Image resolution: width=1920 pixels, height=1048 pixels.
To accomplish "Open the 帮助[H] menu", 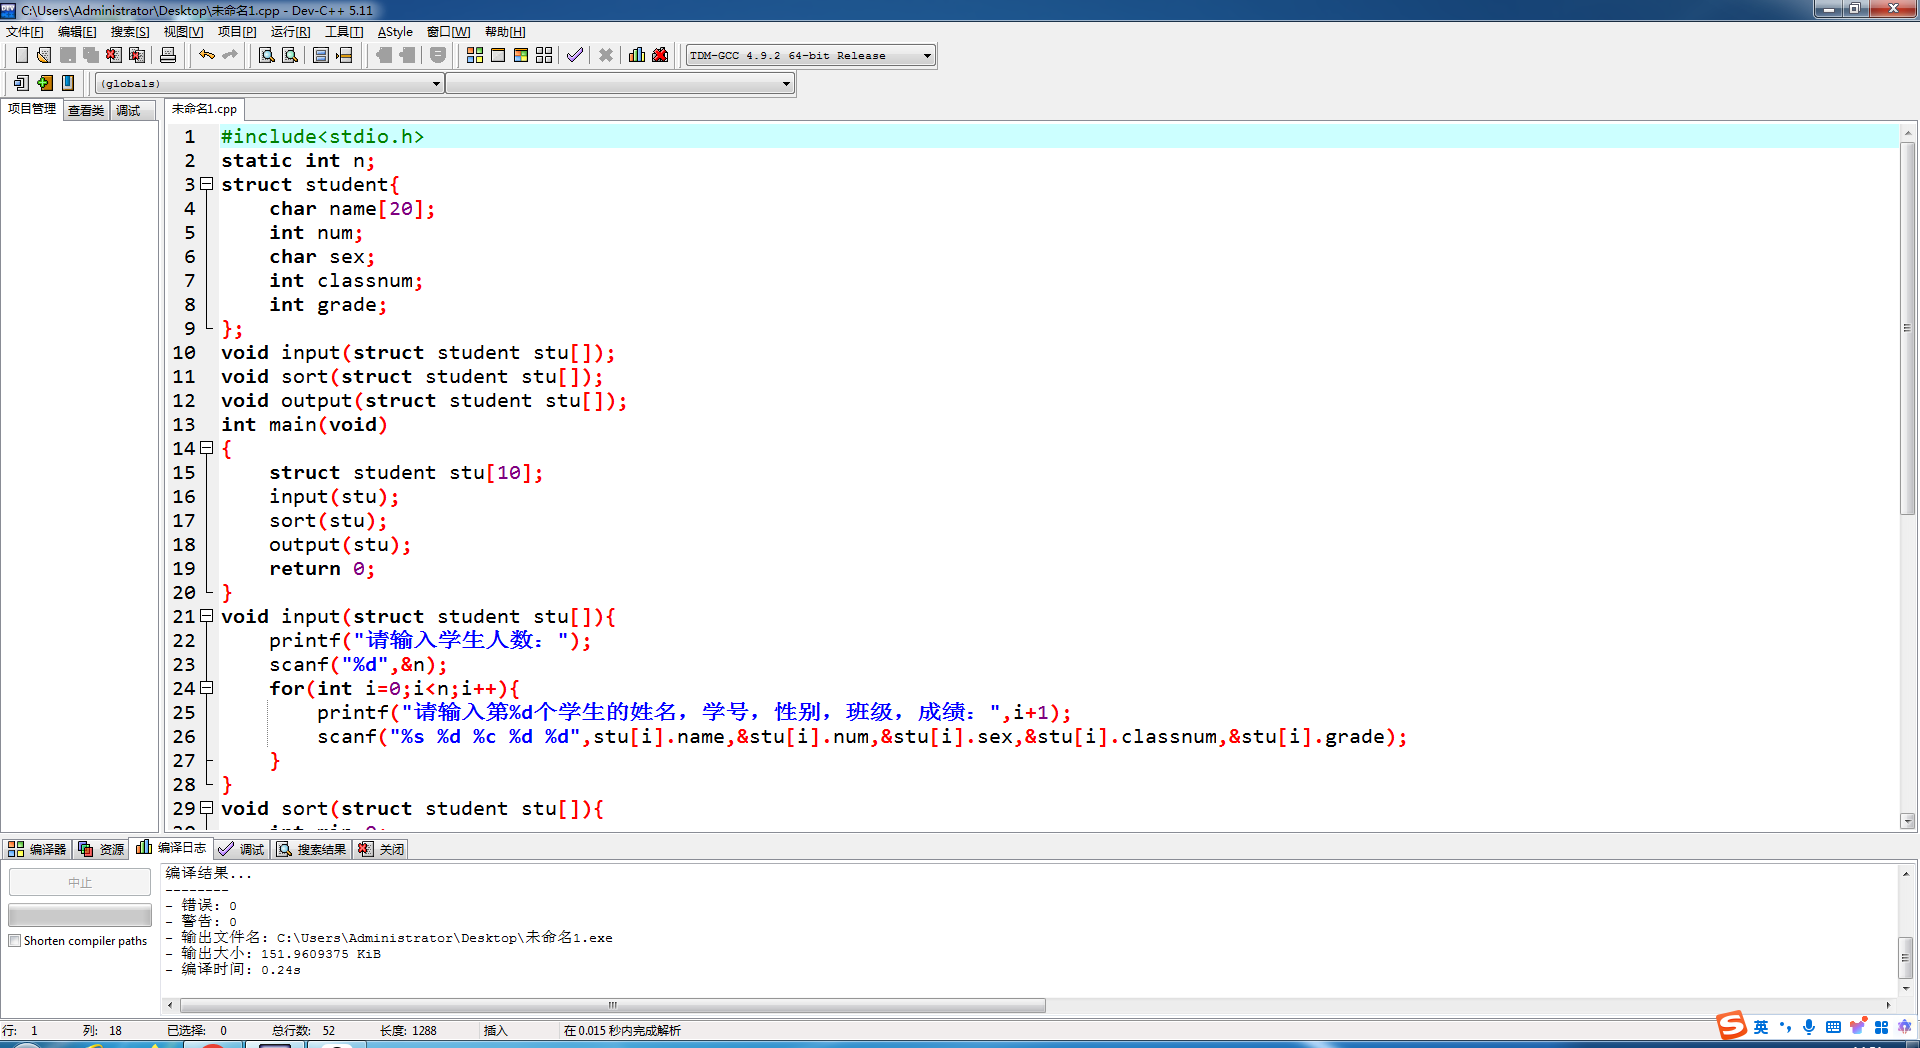I will [505, 32].
